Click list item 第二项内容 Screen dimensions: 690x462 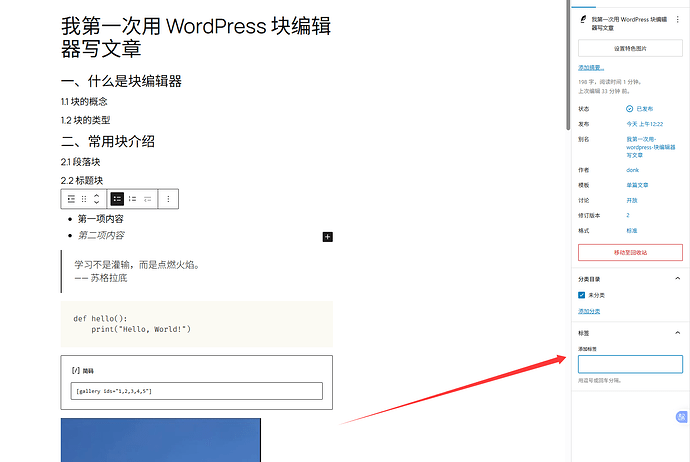(x=101, y=235)
